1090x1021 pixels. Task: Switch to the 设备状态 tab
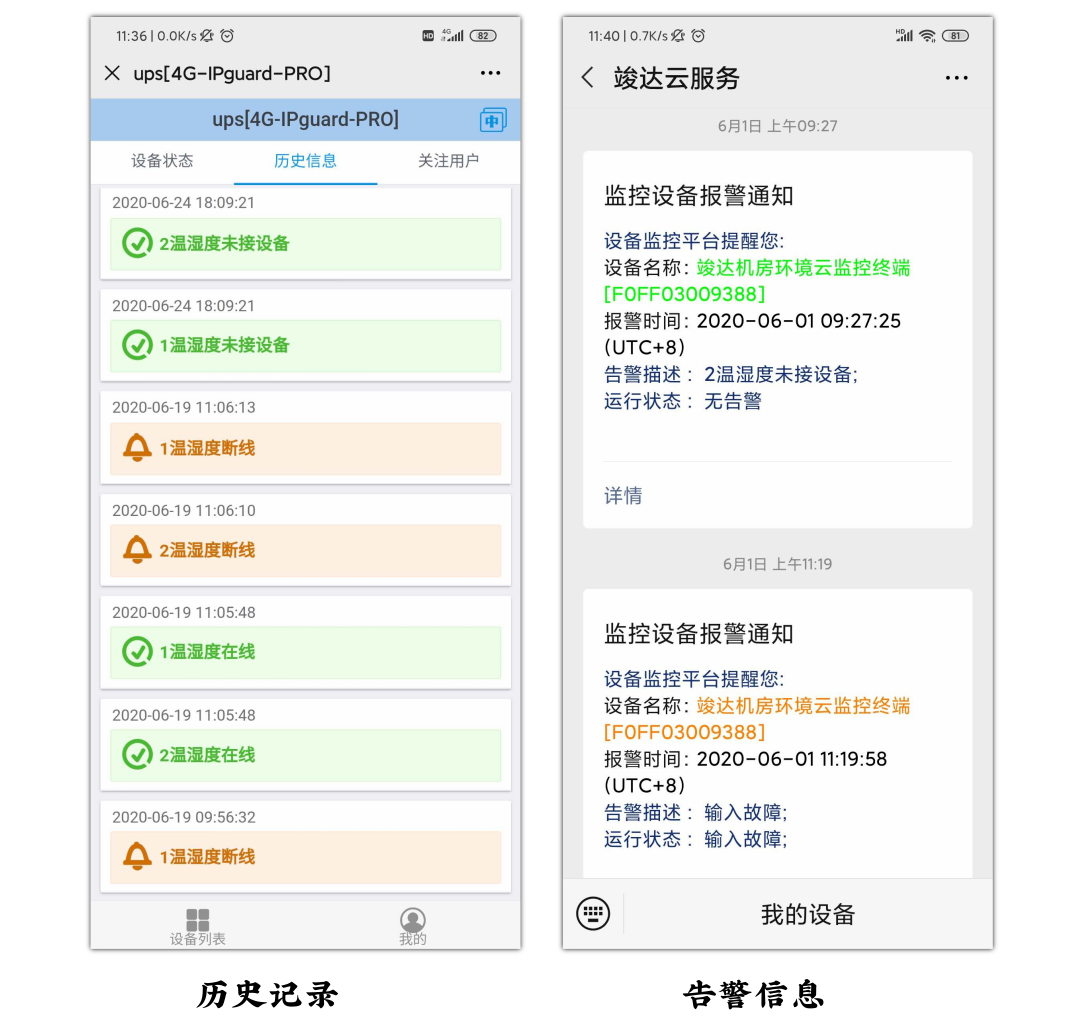pyautogui.click(x=163, y=160)
